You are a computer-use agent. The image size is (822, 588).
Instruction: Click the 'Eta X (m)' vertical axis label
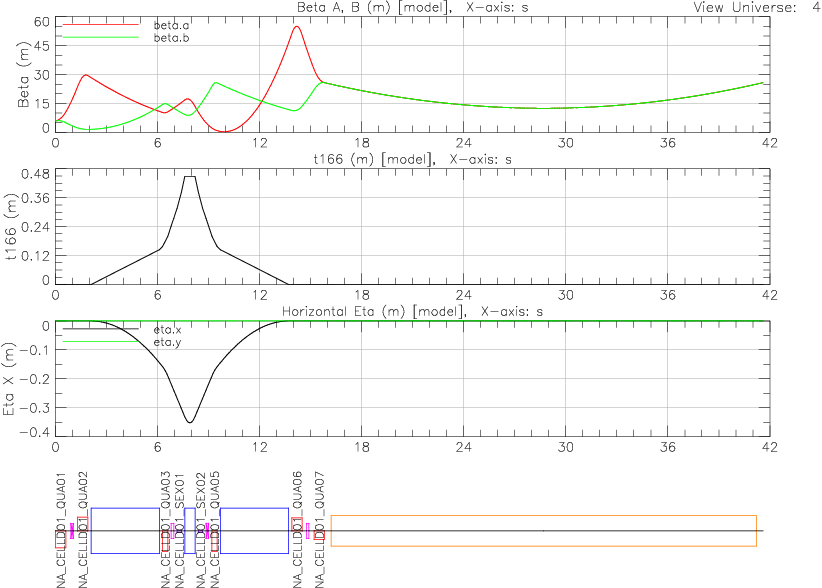coord(9,379)
